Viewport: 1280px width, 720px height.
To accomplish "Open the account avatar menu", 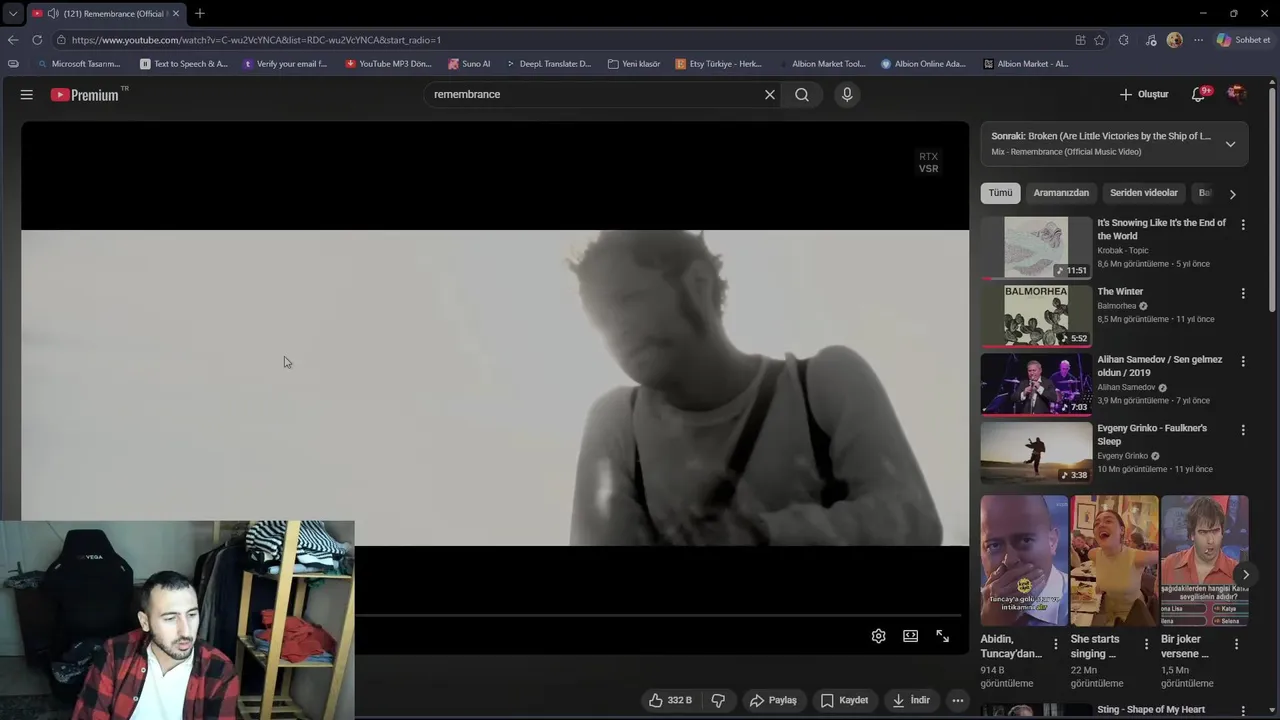I will pyautogui.click(x=1236, y=94).
